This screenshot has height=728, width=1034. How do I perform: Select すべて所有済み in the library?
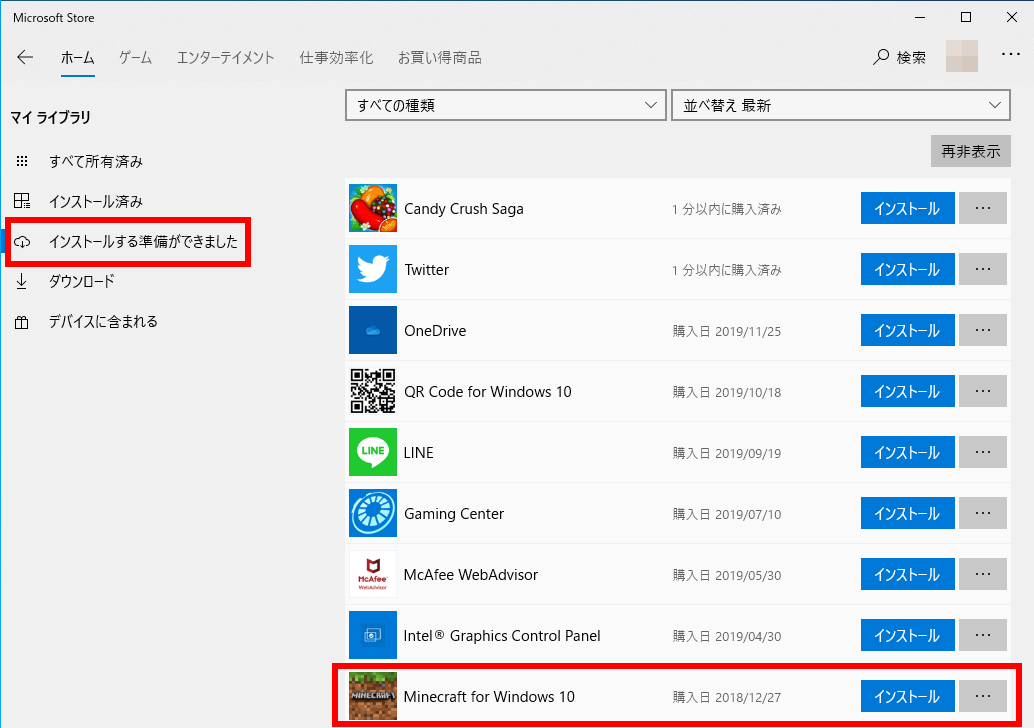tap(96, 162)
